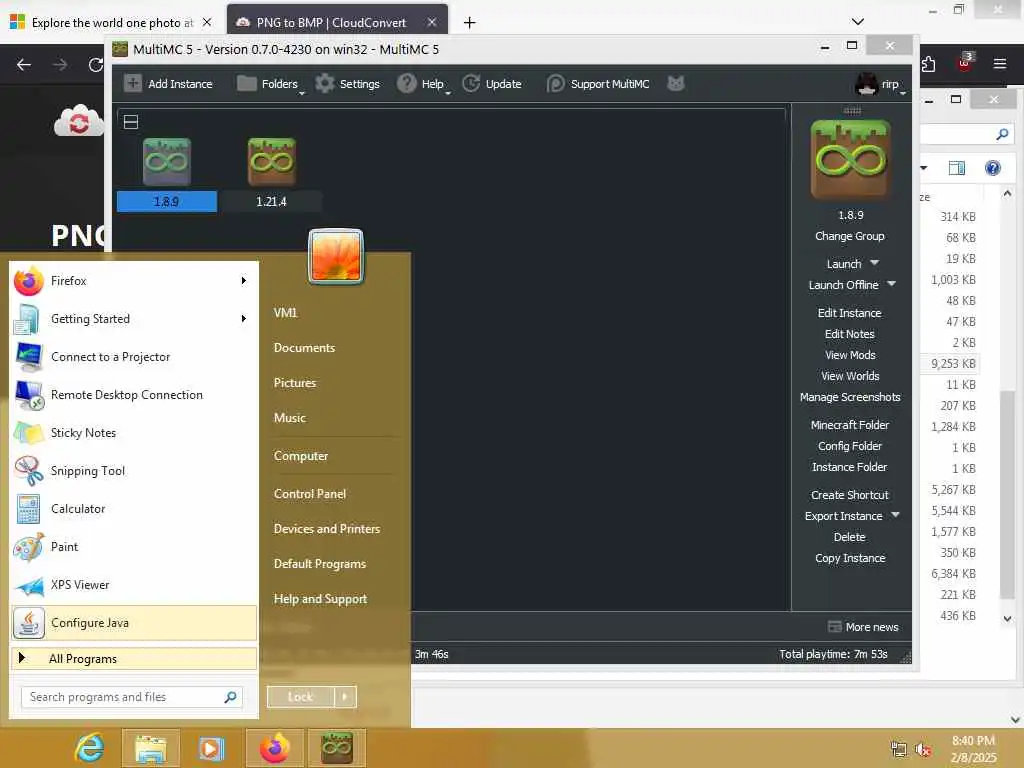Click the Firefox back arrow
The width and height of the screenshot is (1024, 768).
point(24,65)
